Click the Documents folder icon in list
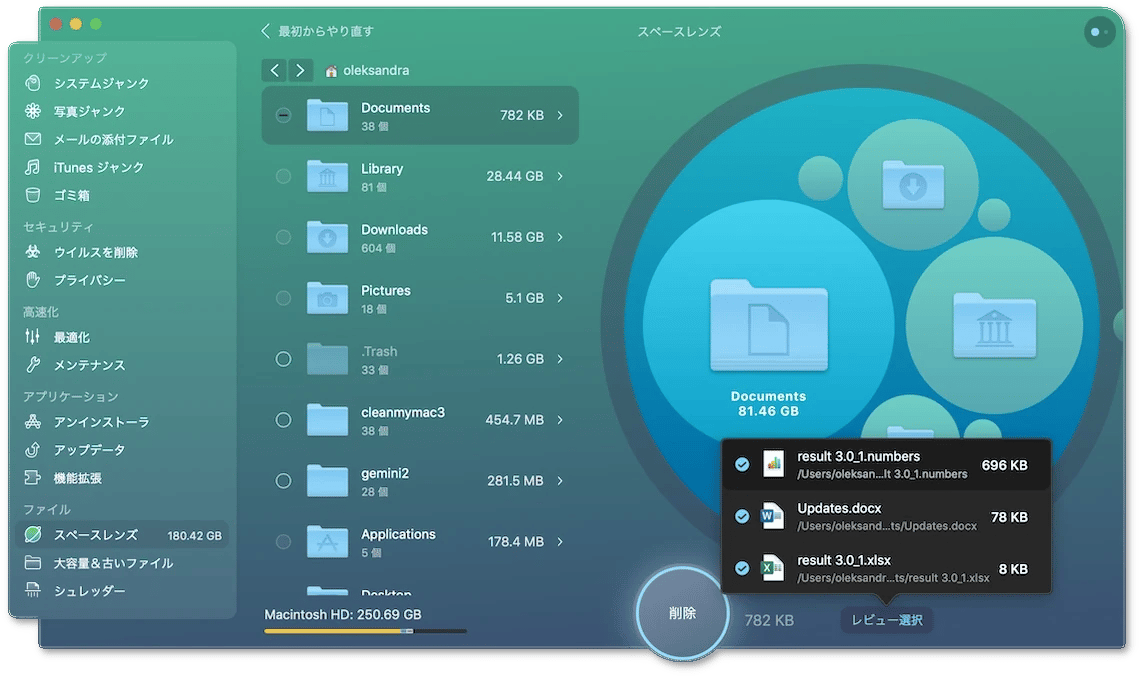Viewport: 1139px width, 677px height. (328, 115)
